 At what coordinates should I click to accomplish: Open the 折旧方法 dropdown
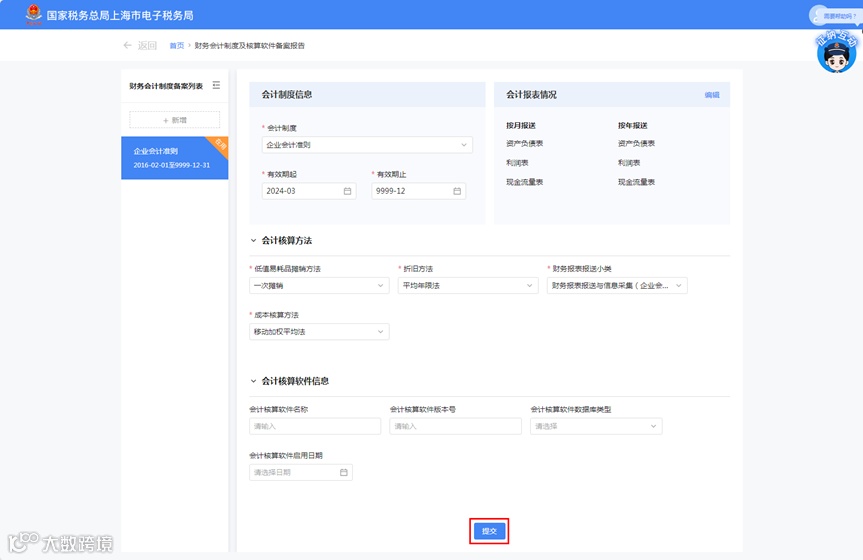coord(468,286)
